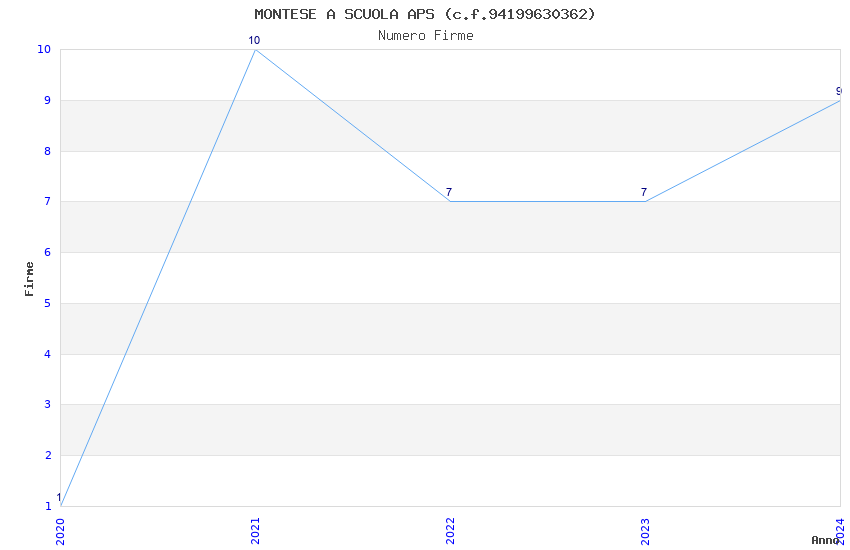Image resolution: width=850 pixels, height=550 pixels.
Task: Click the Numero Firme subtitle
Action: coord(425,36)
